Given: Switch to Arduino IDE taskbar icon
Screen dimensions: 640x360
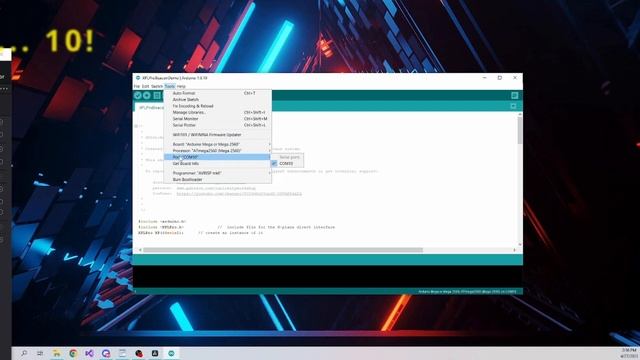Looking at the screenshot, I should [x=171, y=353].
